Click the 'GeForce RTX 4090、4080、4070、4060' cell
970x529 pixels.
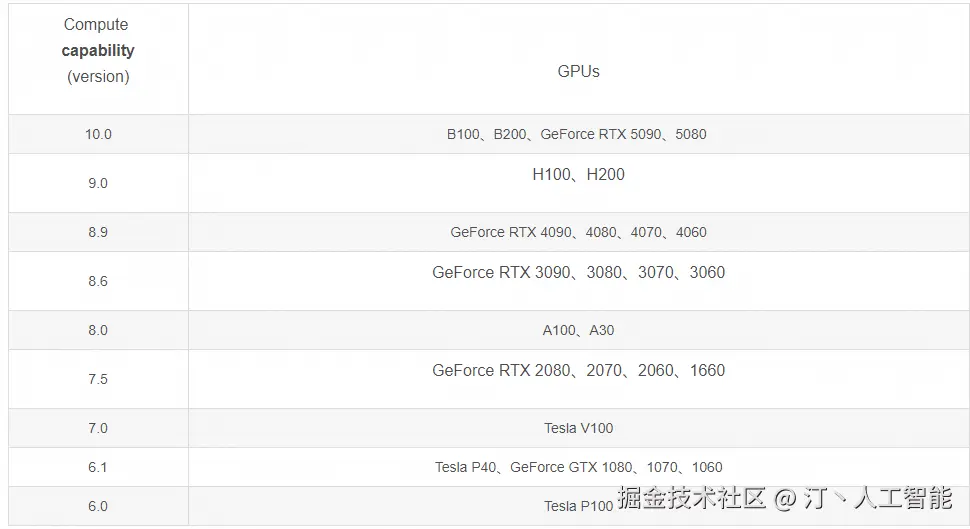[579, 232]
